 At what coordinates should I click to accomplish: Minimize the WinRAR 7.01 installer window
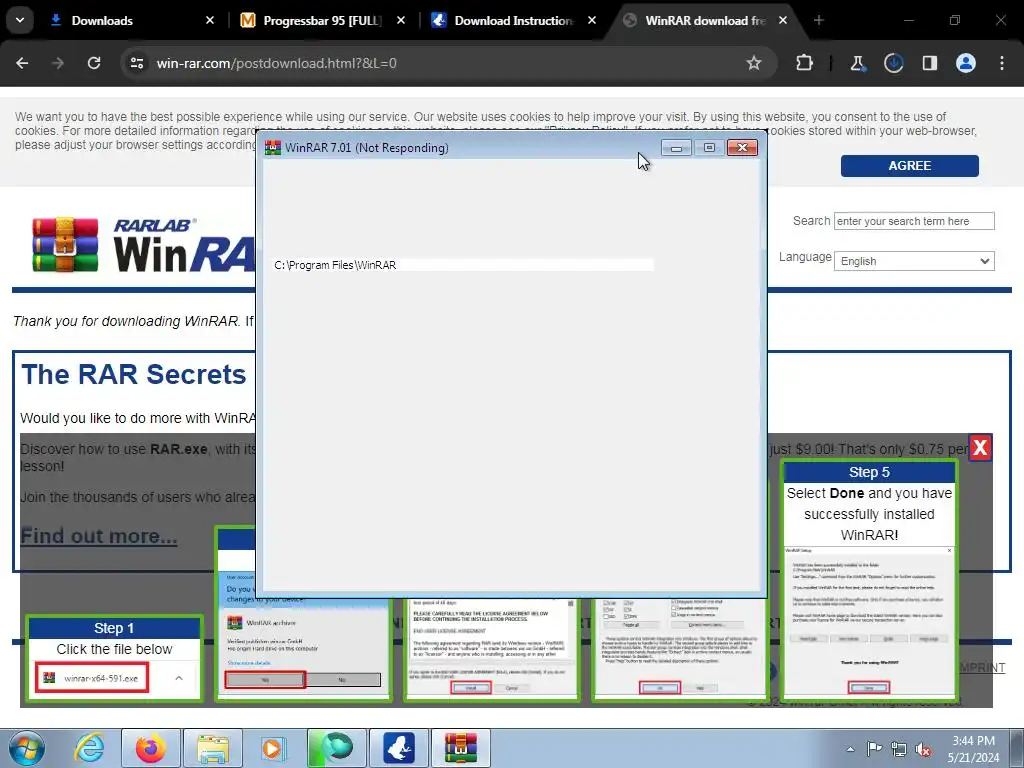[676, 148]
